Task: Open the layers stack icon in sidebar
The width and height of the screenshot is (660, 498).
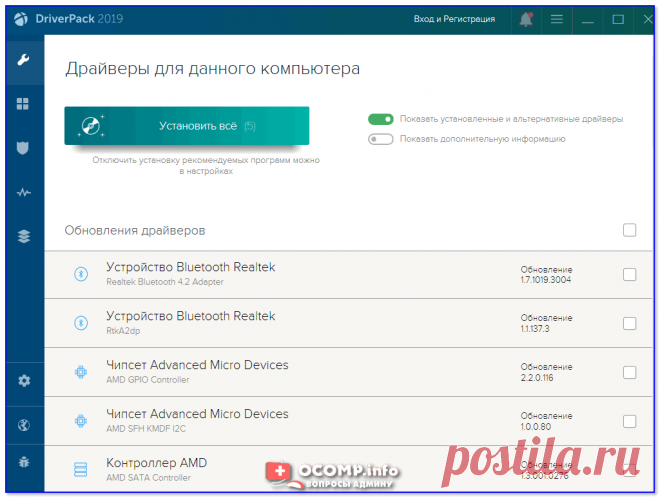Action: coord(23,236)
